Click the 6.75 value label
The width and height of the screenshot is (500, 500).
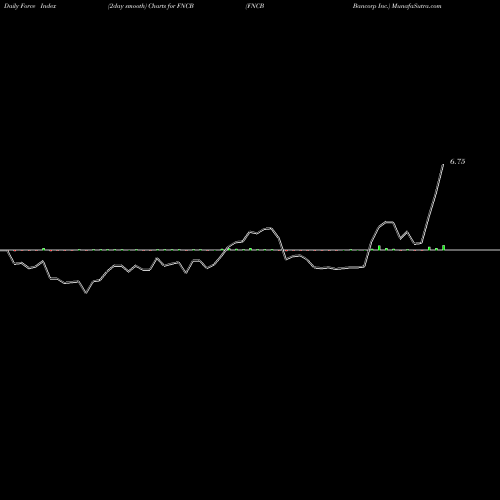457,162
